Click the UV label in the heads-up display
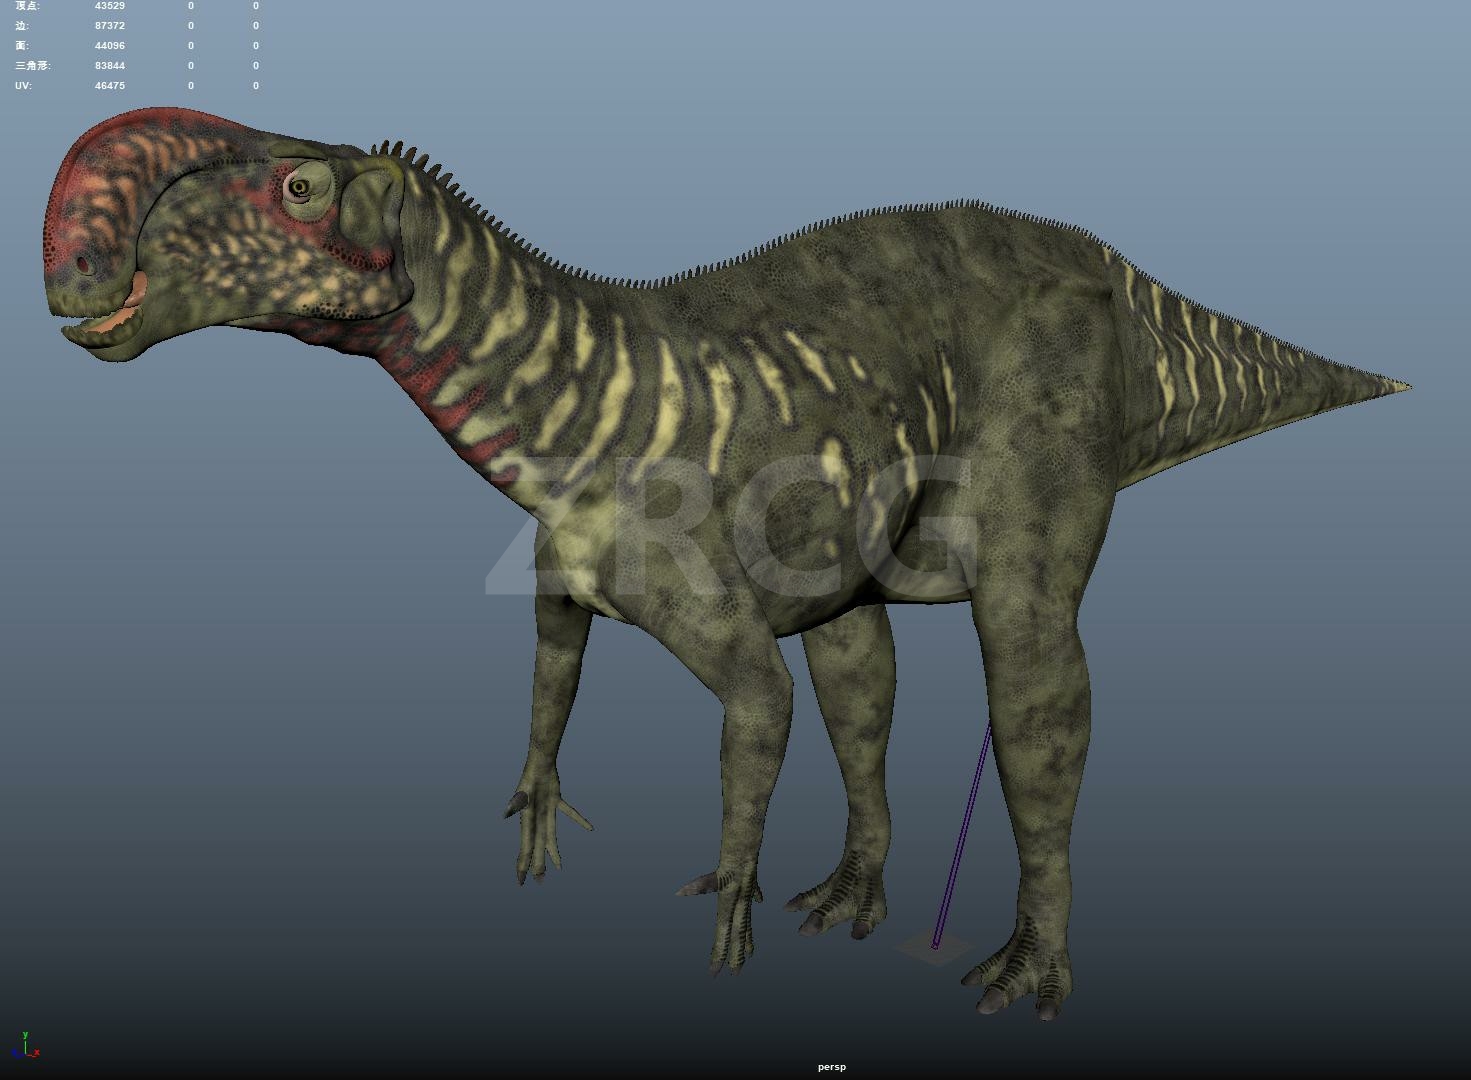The width and height of the screenshot is (1471, 1080). coord(23,86)
